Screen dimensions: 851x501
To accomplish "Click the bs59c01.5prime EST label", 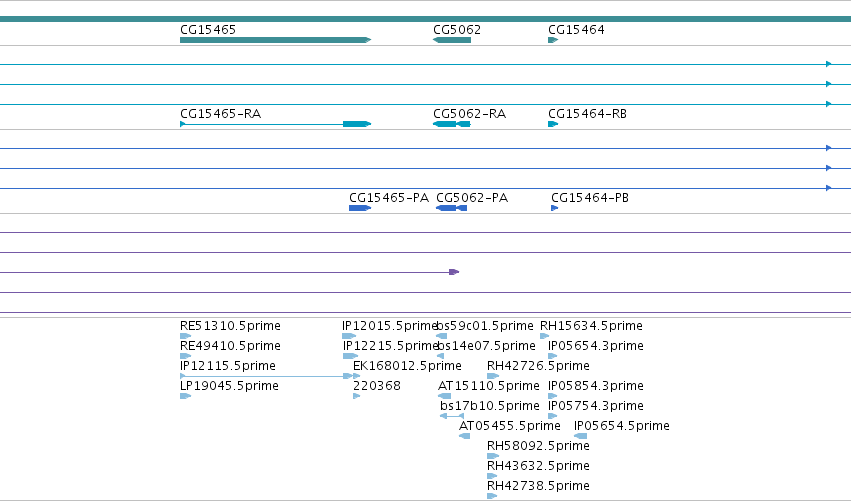I will [x=485, y=326].
